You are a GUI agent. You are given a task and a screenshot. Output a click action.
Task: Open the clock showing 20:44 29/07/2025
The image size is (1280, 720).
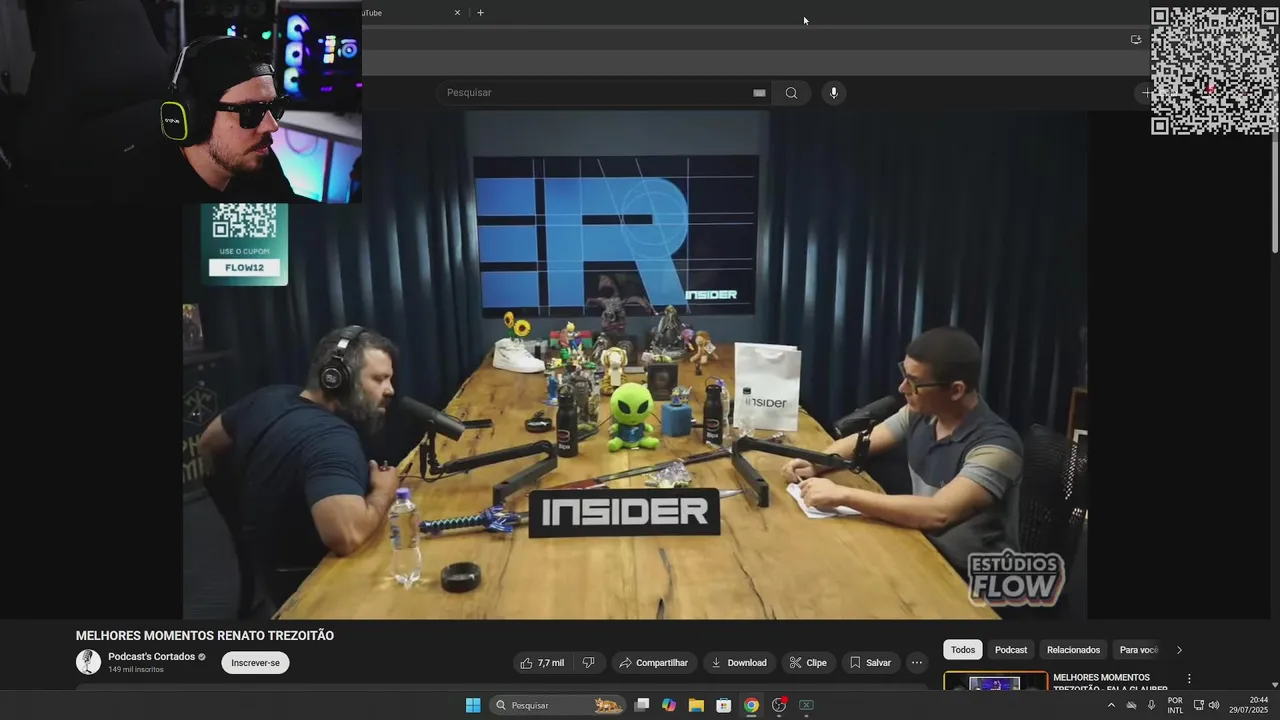(1249, 705)
